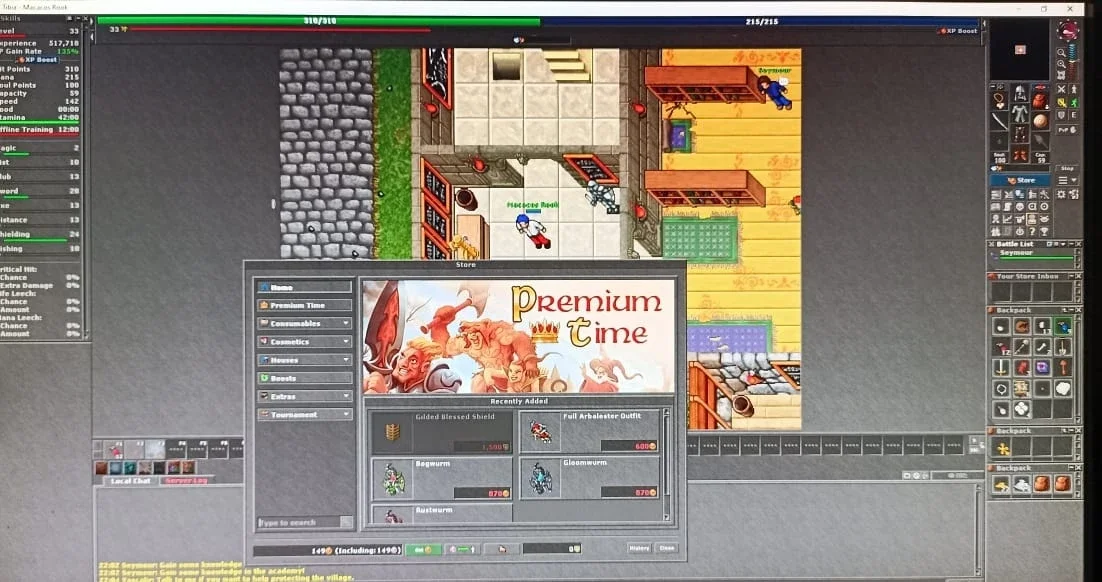Image resolution: width=1102 pixels, height=582 pixels.
Task: Toggle the crossed swords offensive fight mode
Action: click(1061, 89)
